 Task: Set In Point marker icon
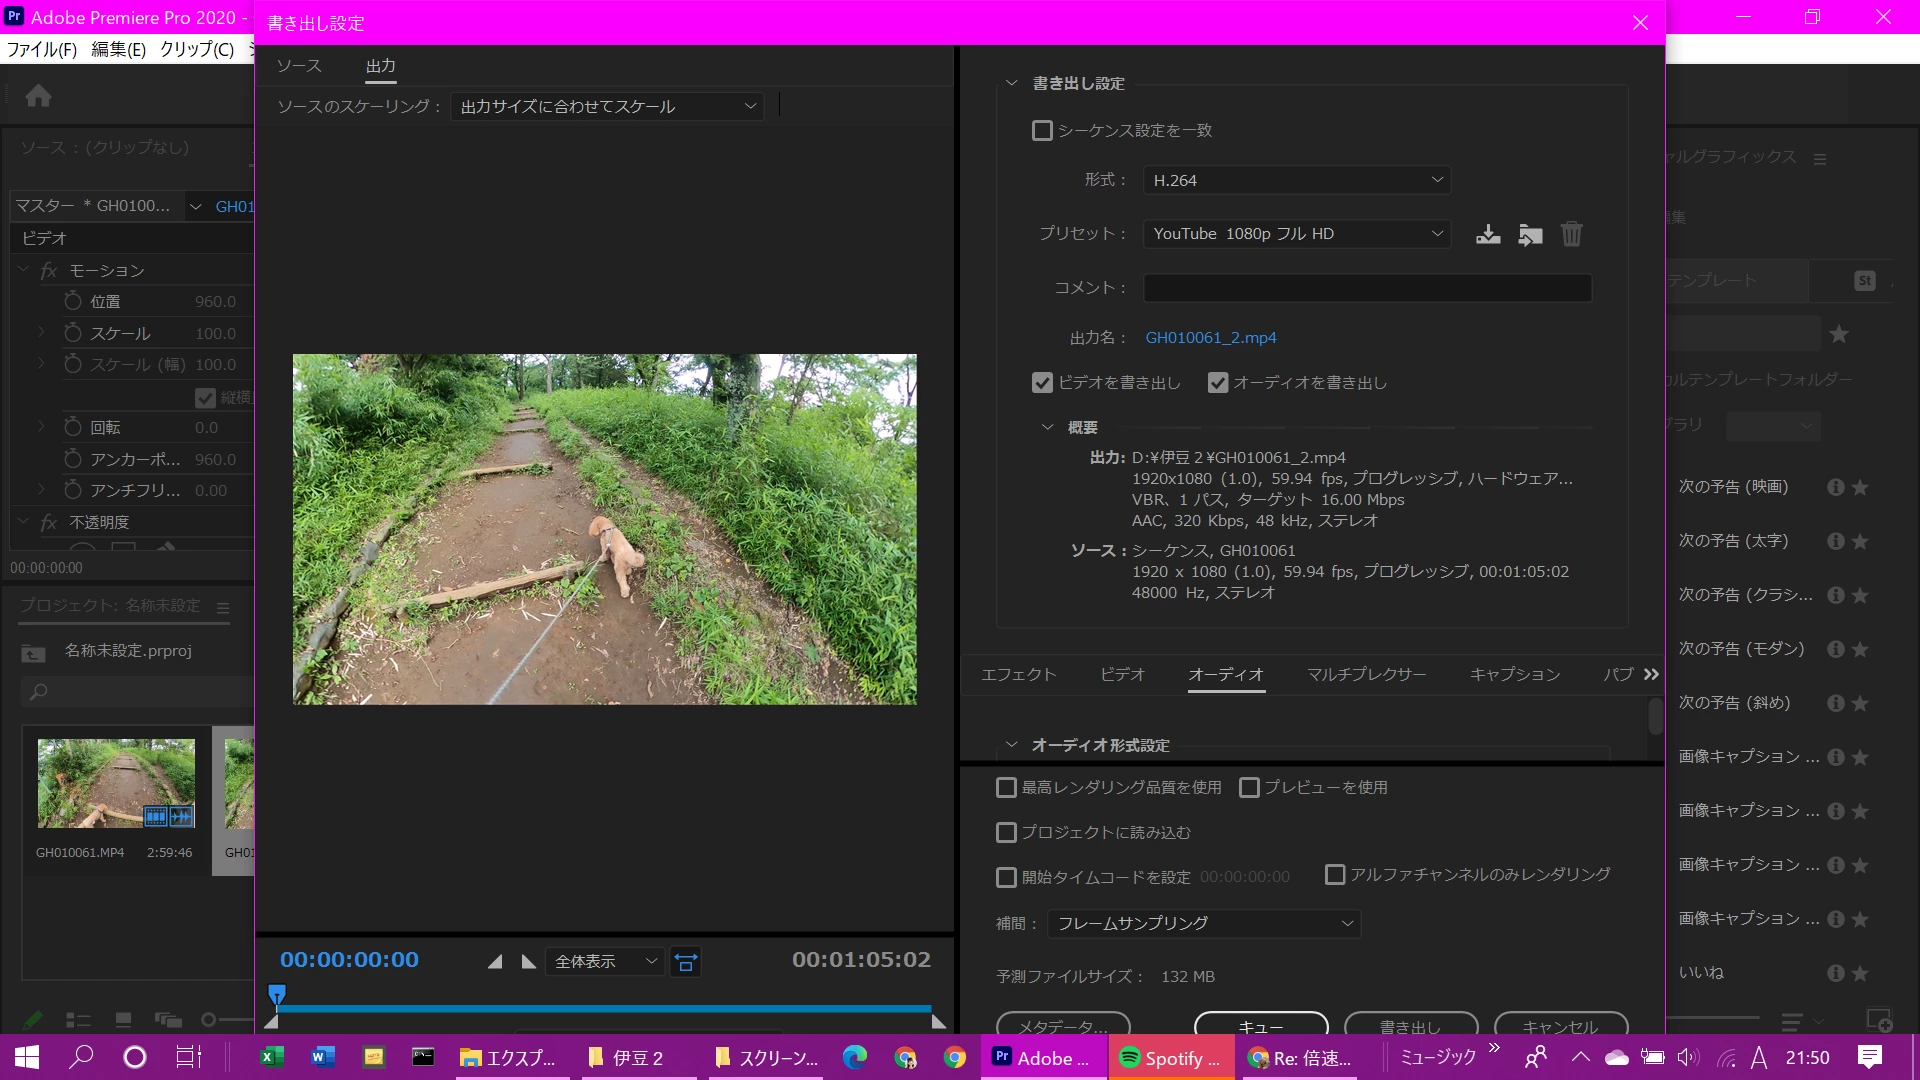click(495, 962)
